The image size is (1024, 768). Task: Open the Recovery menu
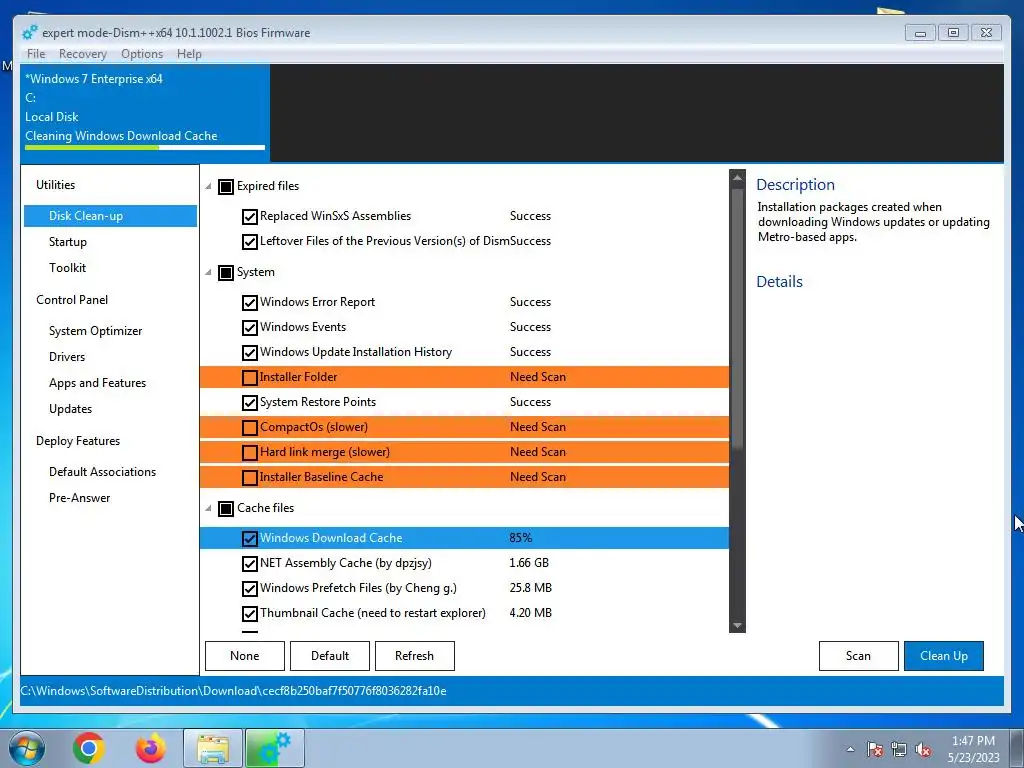click(82, 54)
